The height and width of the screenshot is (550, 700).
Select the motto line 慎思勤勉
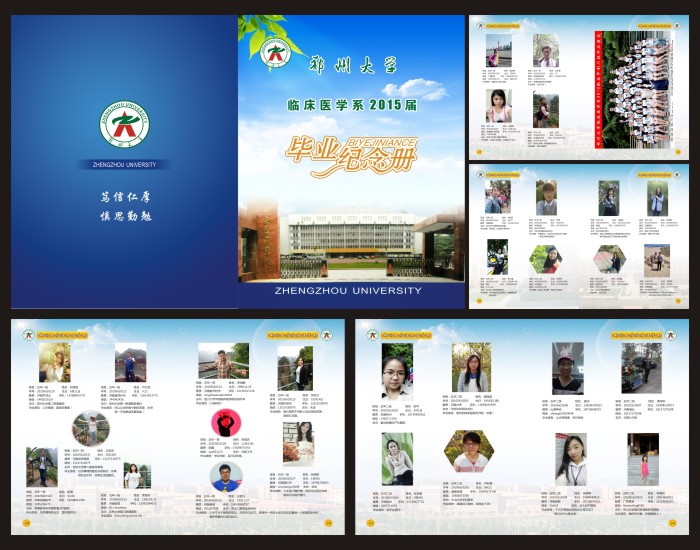pyautogui.click(x=125, y=216)
